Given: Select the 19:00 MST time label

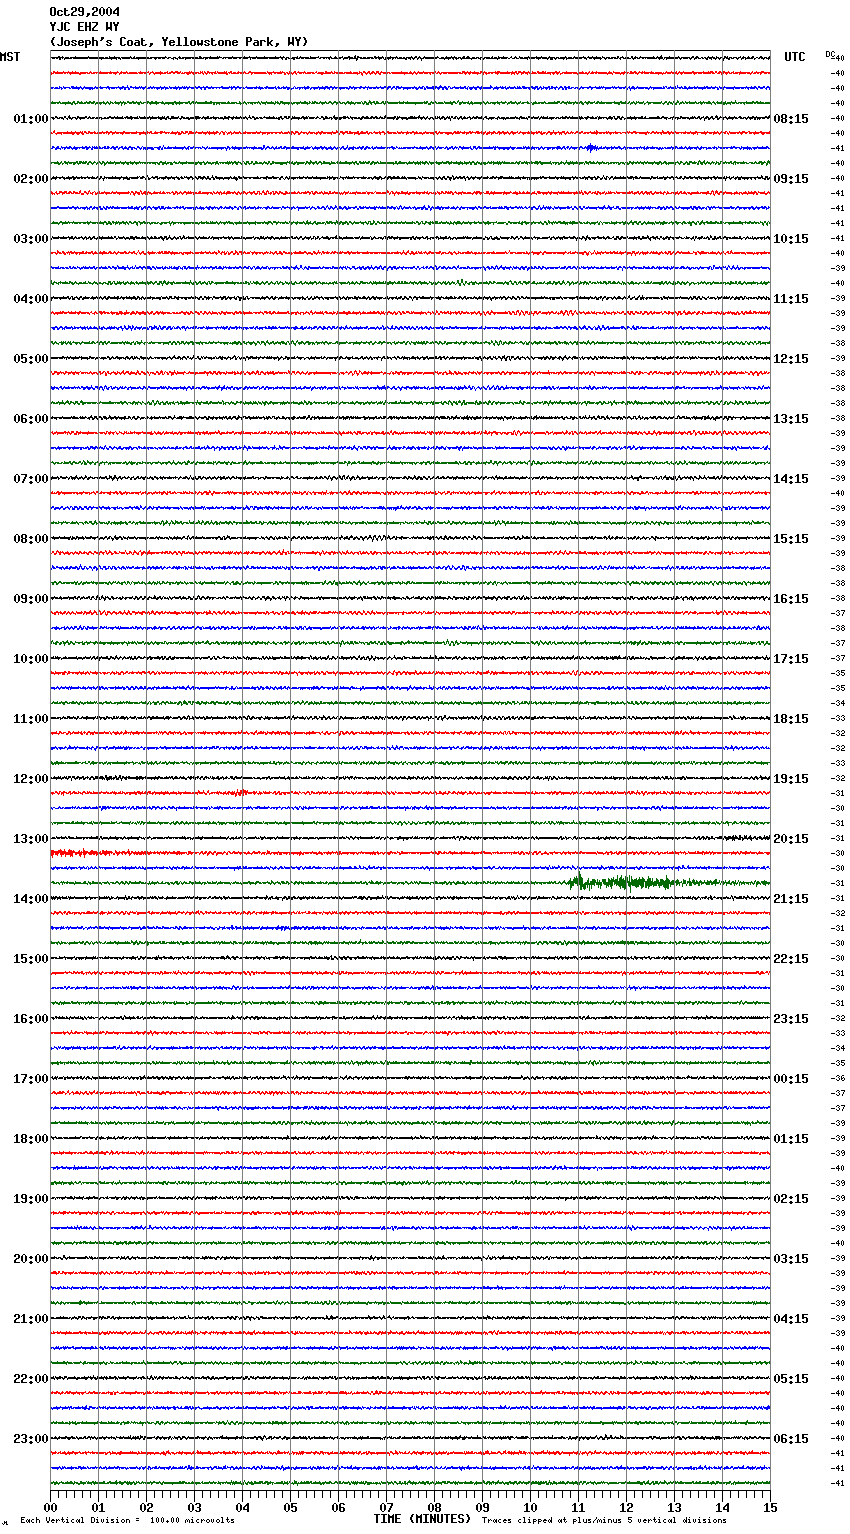Looking at the screenshot, I should (31, 1199).
